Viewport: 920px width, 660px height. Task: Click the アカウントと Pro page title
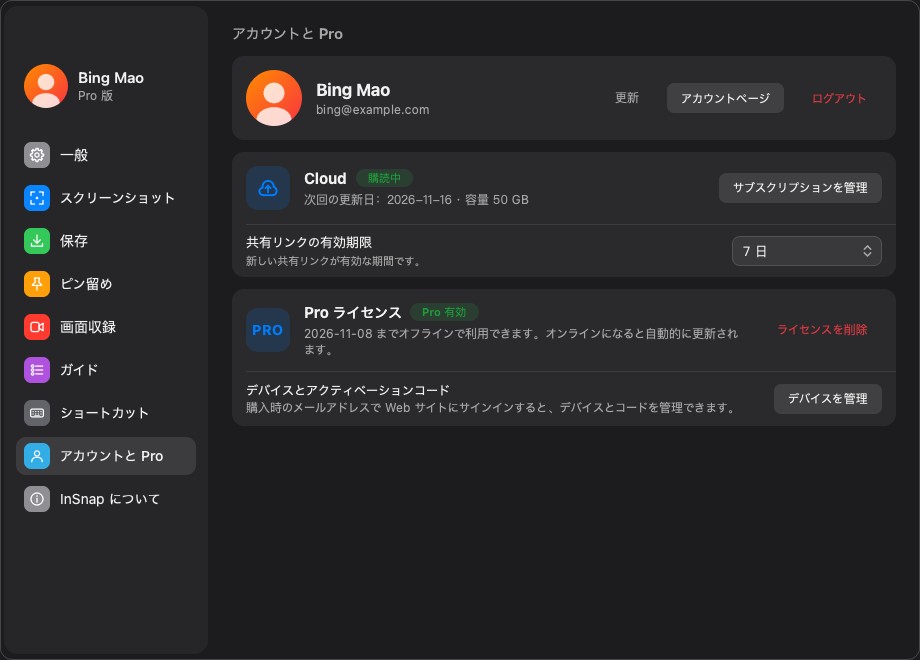coord(288,34)
